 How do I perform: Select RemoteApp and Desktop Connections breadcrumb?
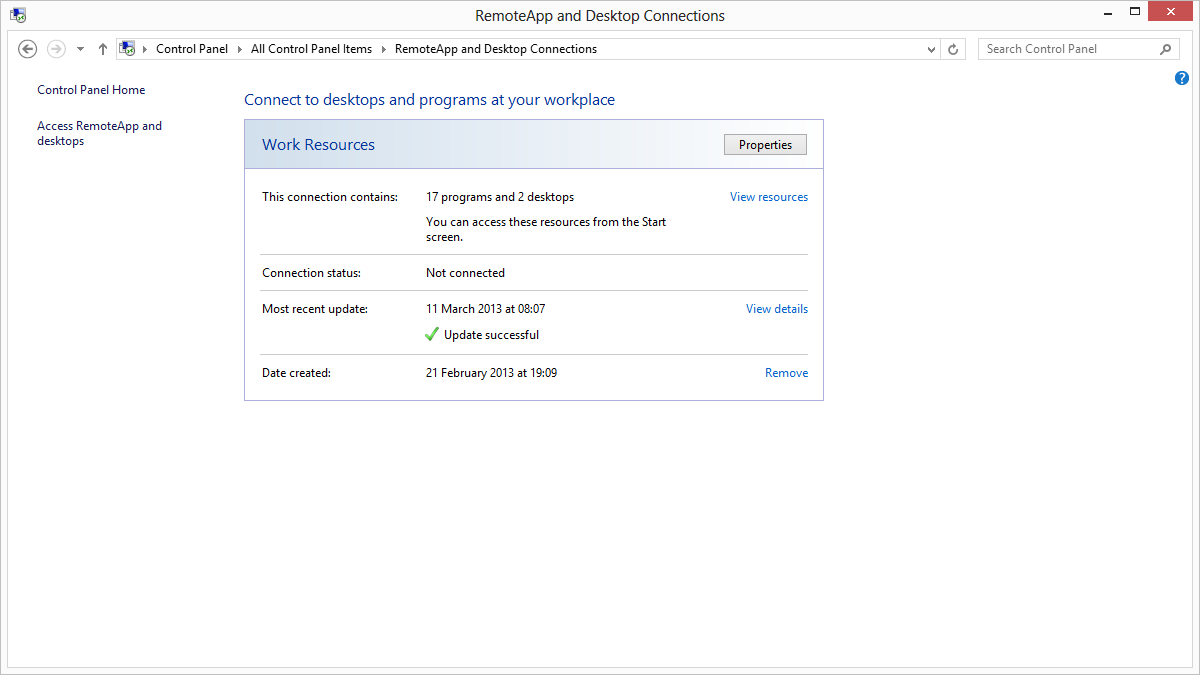click(496, 49)
